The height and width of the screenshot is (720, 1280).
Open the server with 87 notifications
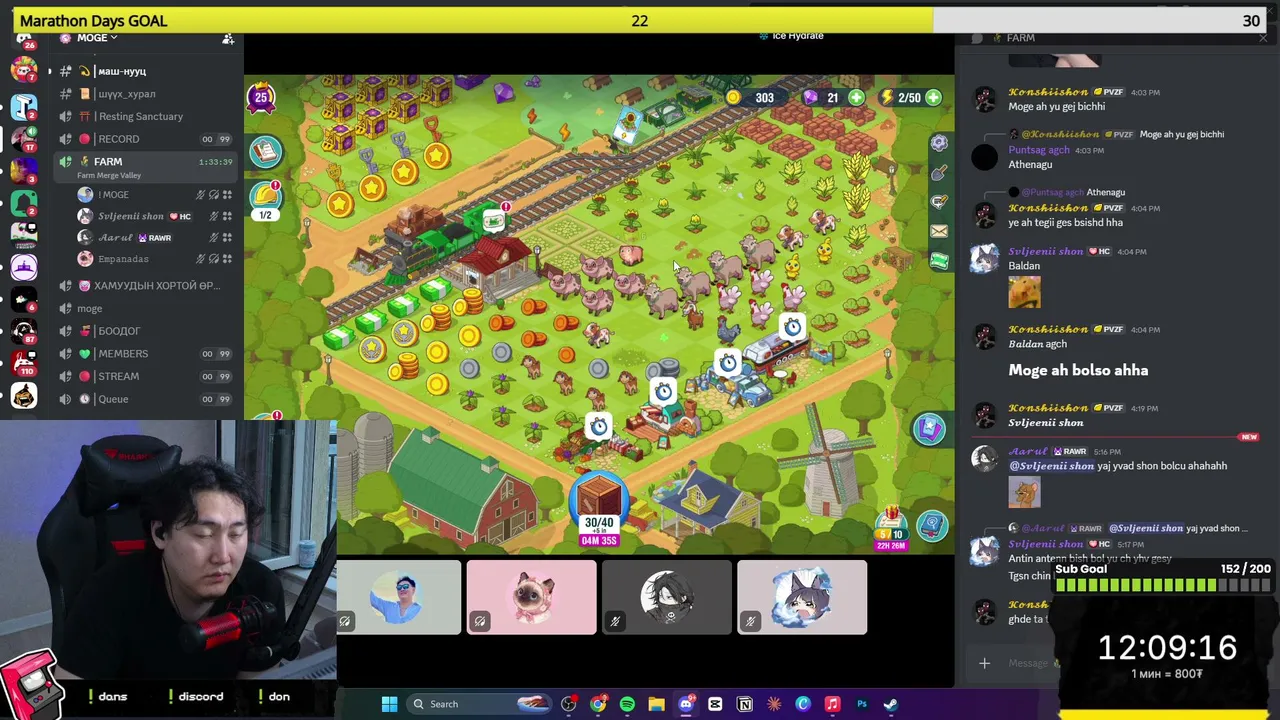[x=24, y=330]
